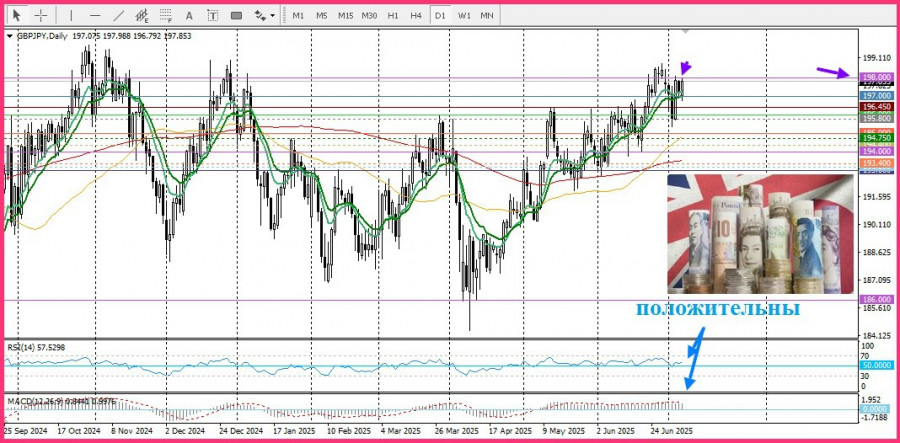This screenshot has height=443, width=900.
Task: Click the 17 Oct 2024 date label
Action: [79, 430]
